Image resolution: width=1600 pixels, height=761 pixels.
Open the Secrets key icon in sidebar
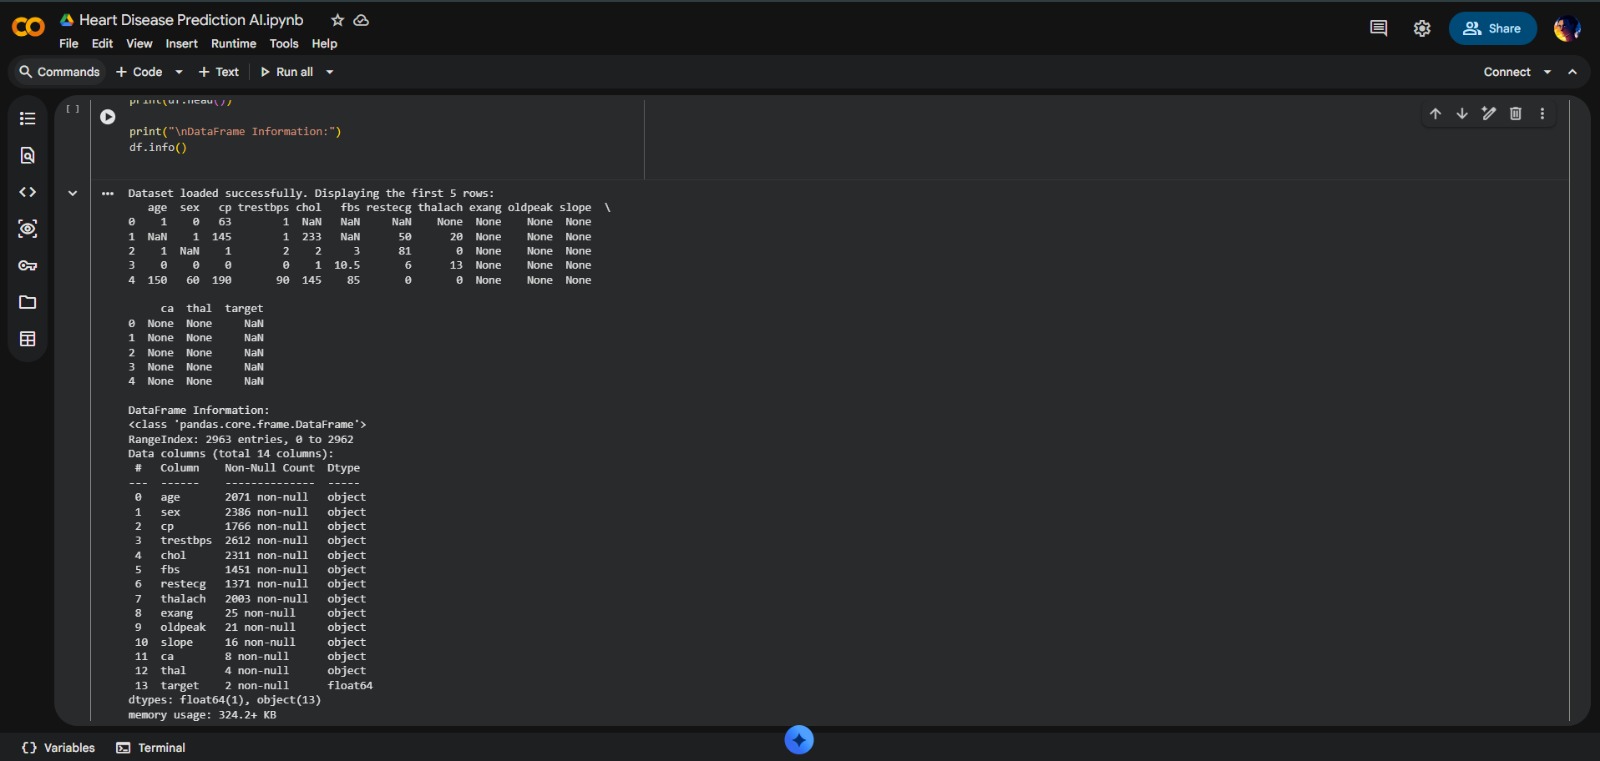(28, 266)
